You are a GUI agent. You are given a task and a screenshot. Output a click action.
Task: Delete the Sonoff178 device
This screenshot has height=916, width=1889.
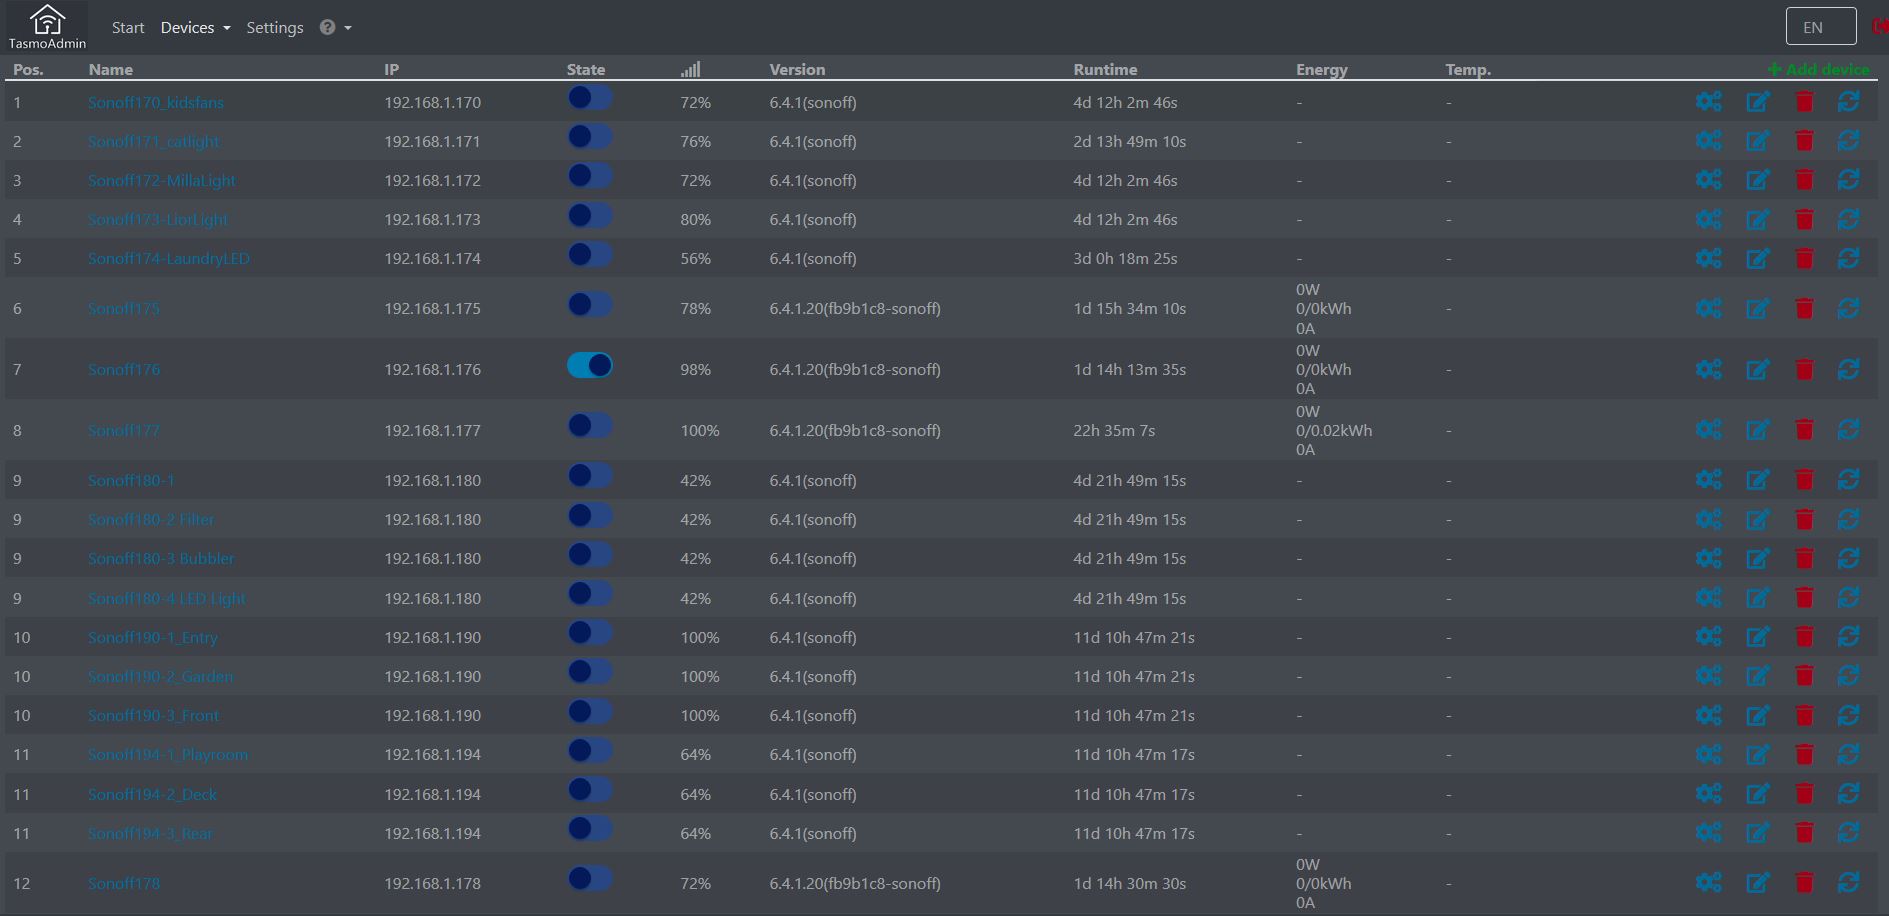1804,883
